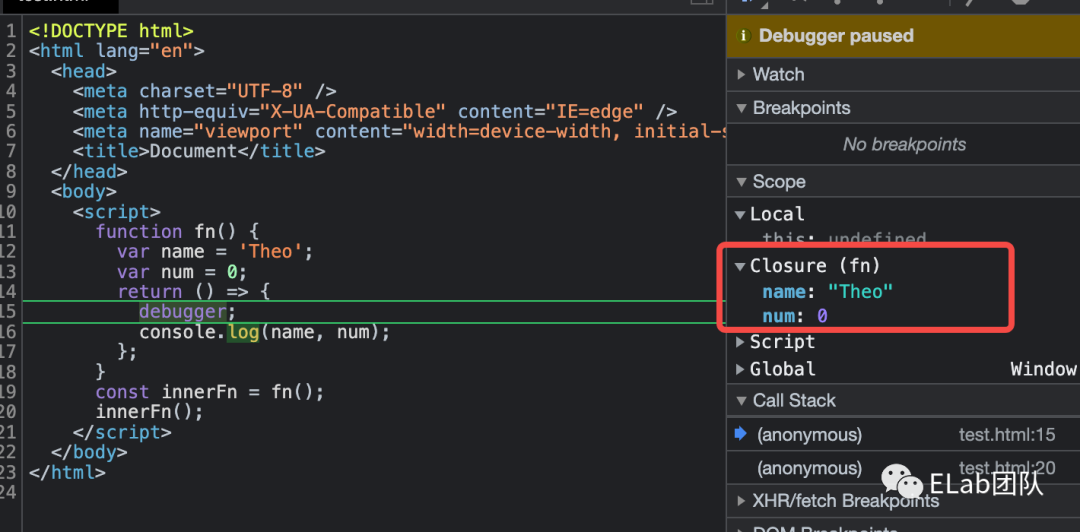Click the "var num = 0;" code line
1080x532 pixels.
182,272
